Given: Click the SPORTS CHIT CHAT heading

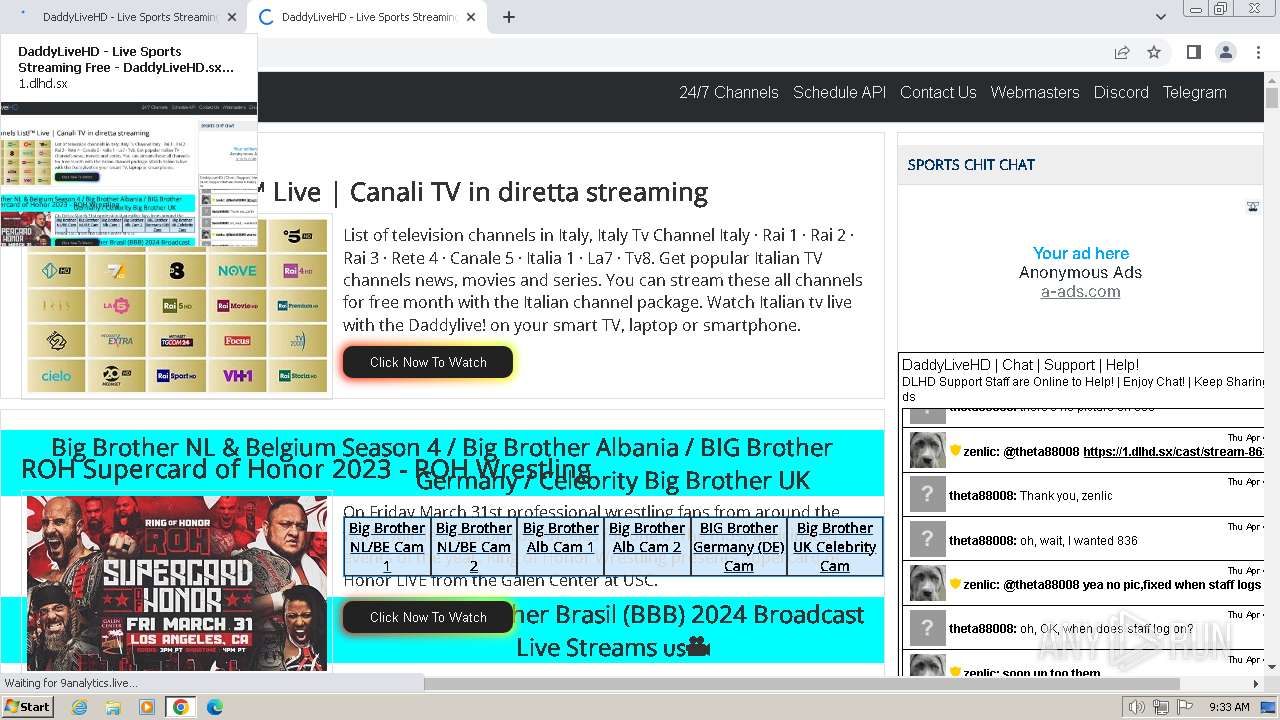Looking at the screenshot, I should click(971, 165).
